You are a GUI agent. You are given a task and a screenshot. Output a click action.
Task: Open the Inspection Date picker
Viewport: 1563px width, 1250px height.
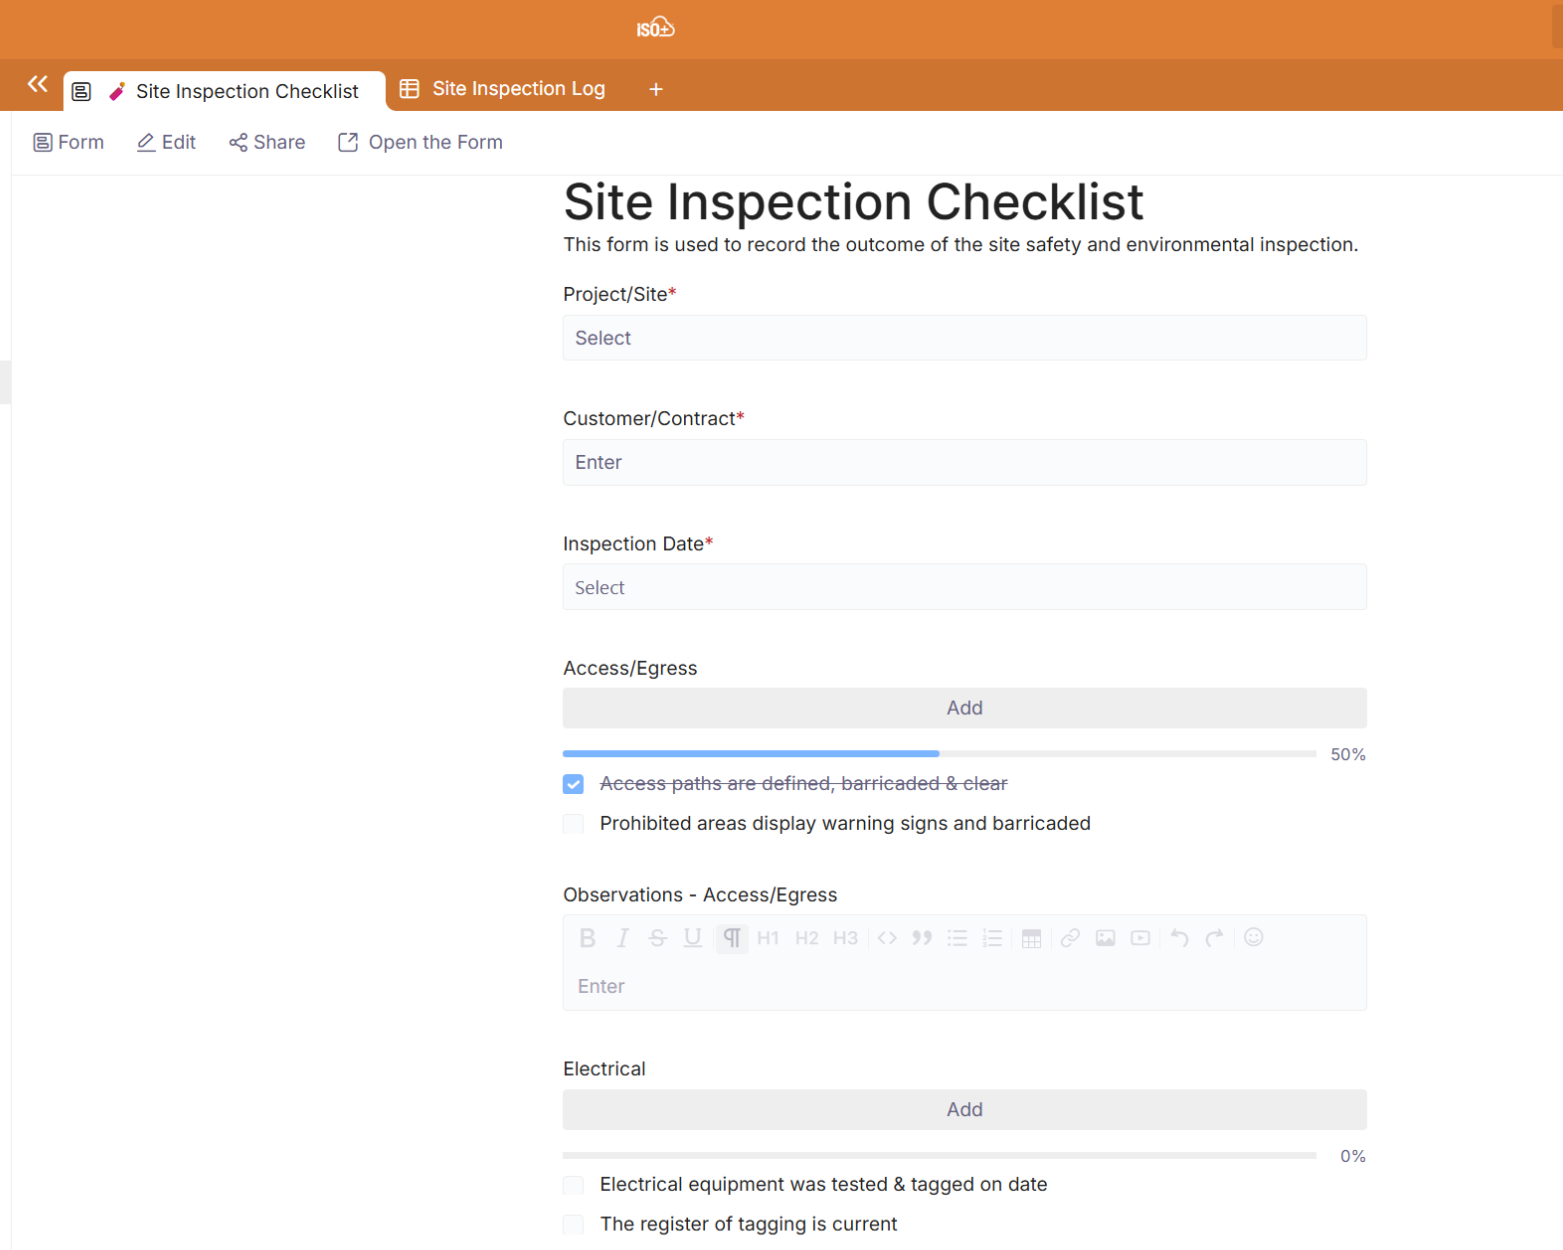(x=964, y=587)
